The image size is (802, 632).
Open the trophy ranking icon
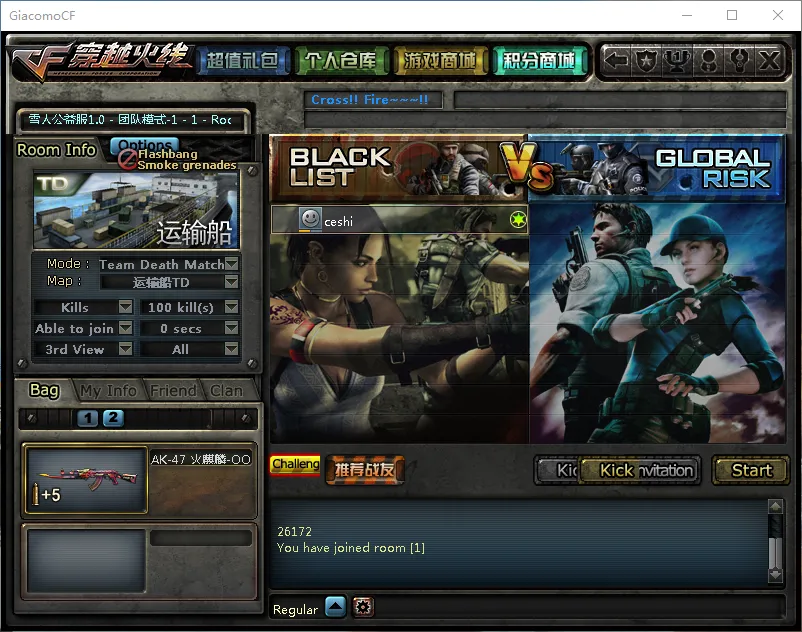pos(677,61)
